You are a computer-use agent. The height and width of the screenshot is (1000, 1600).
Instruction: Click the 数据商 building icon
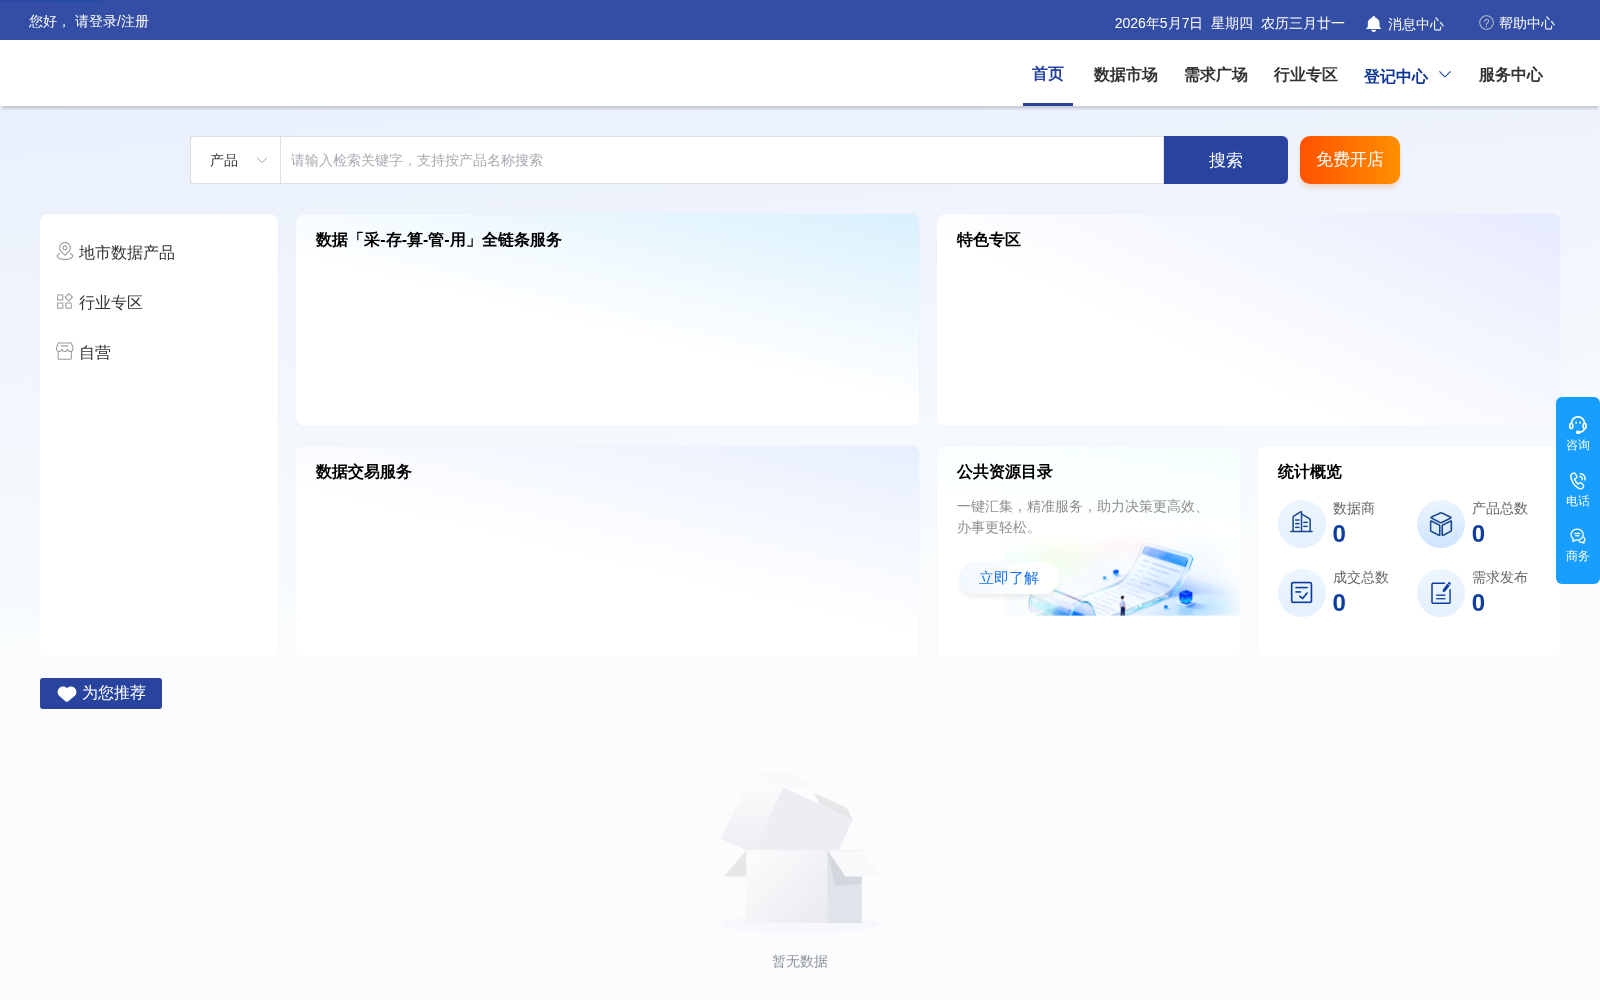coord(1302,523)
